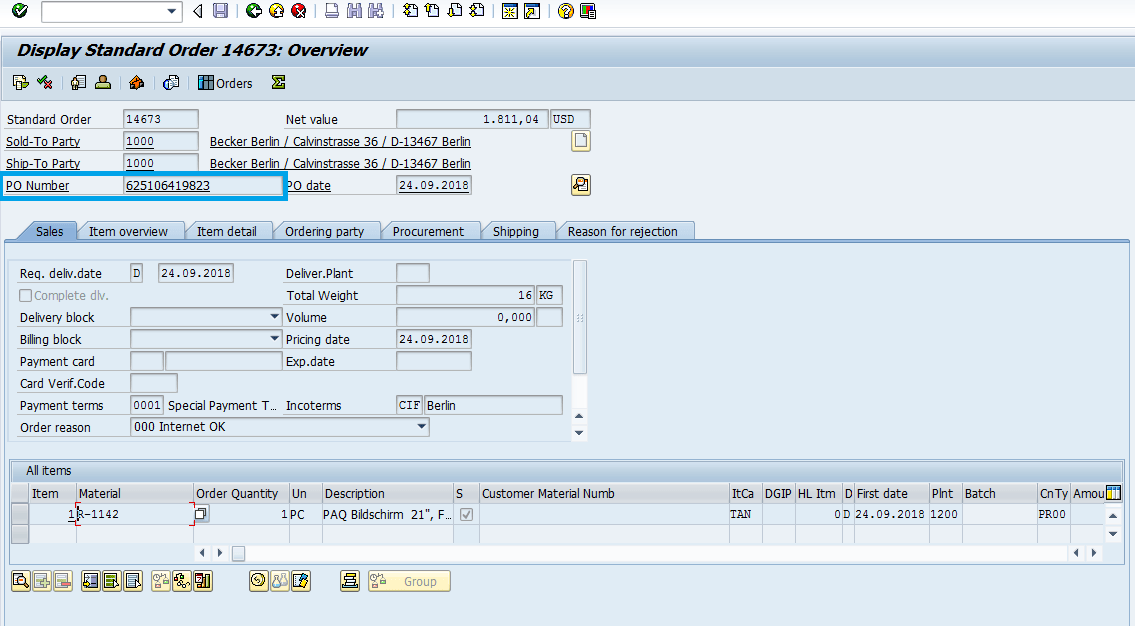Click the Previous Page icon
The image size is (1135, 626).
pyautogui.click(x=432, y=11)
